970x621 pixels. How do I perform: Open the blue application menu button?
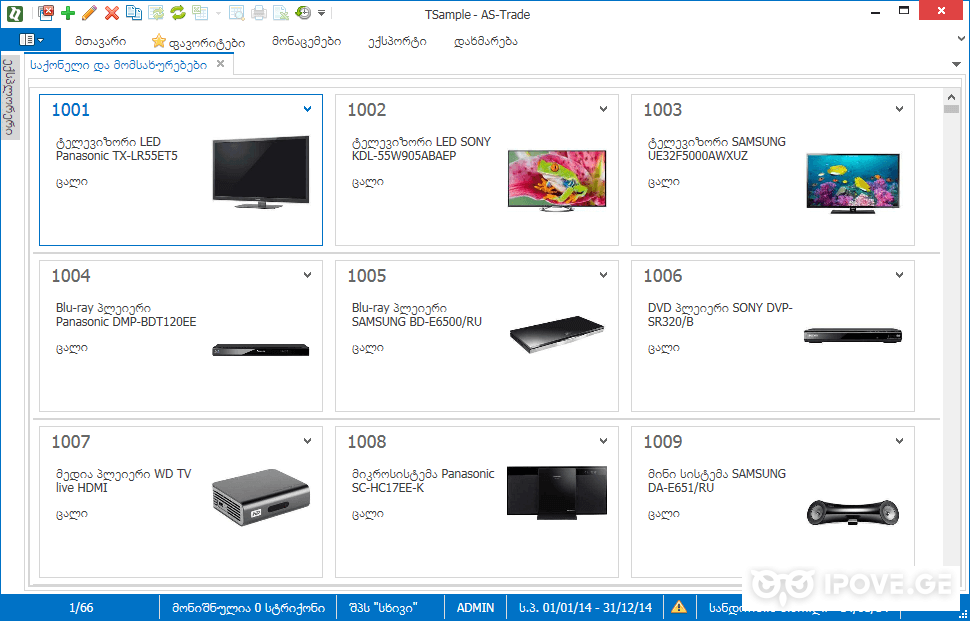30,40
